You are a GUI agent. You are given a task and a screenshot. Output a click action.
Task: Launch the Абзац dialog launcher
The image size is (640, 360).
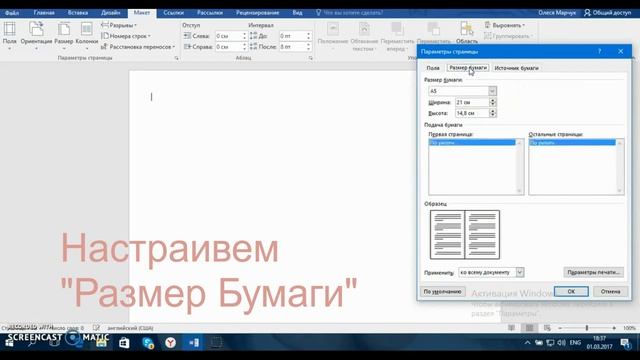tap(311, 58)
